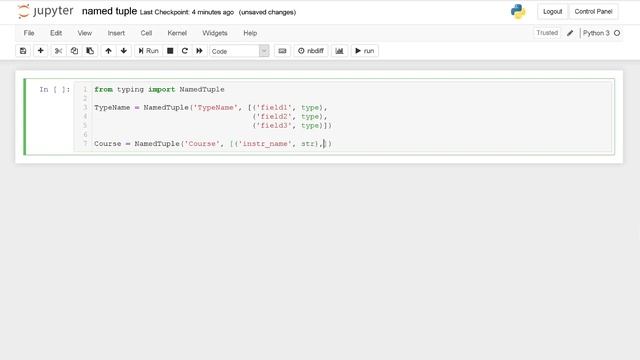Open the cell type Code dropdown
The width and height of the screenshot is (640, 360).
(239, 51)
